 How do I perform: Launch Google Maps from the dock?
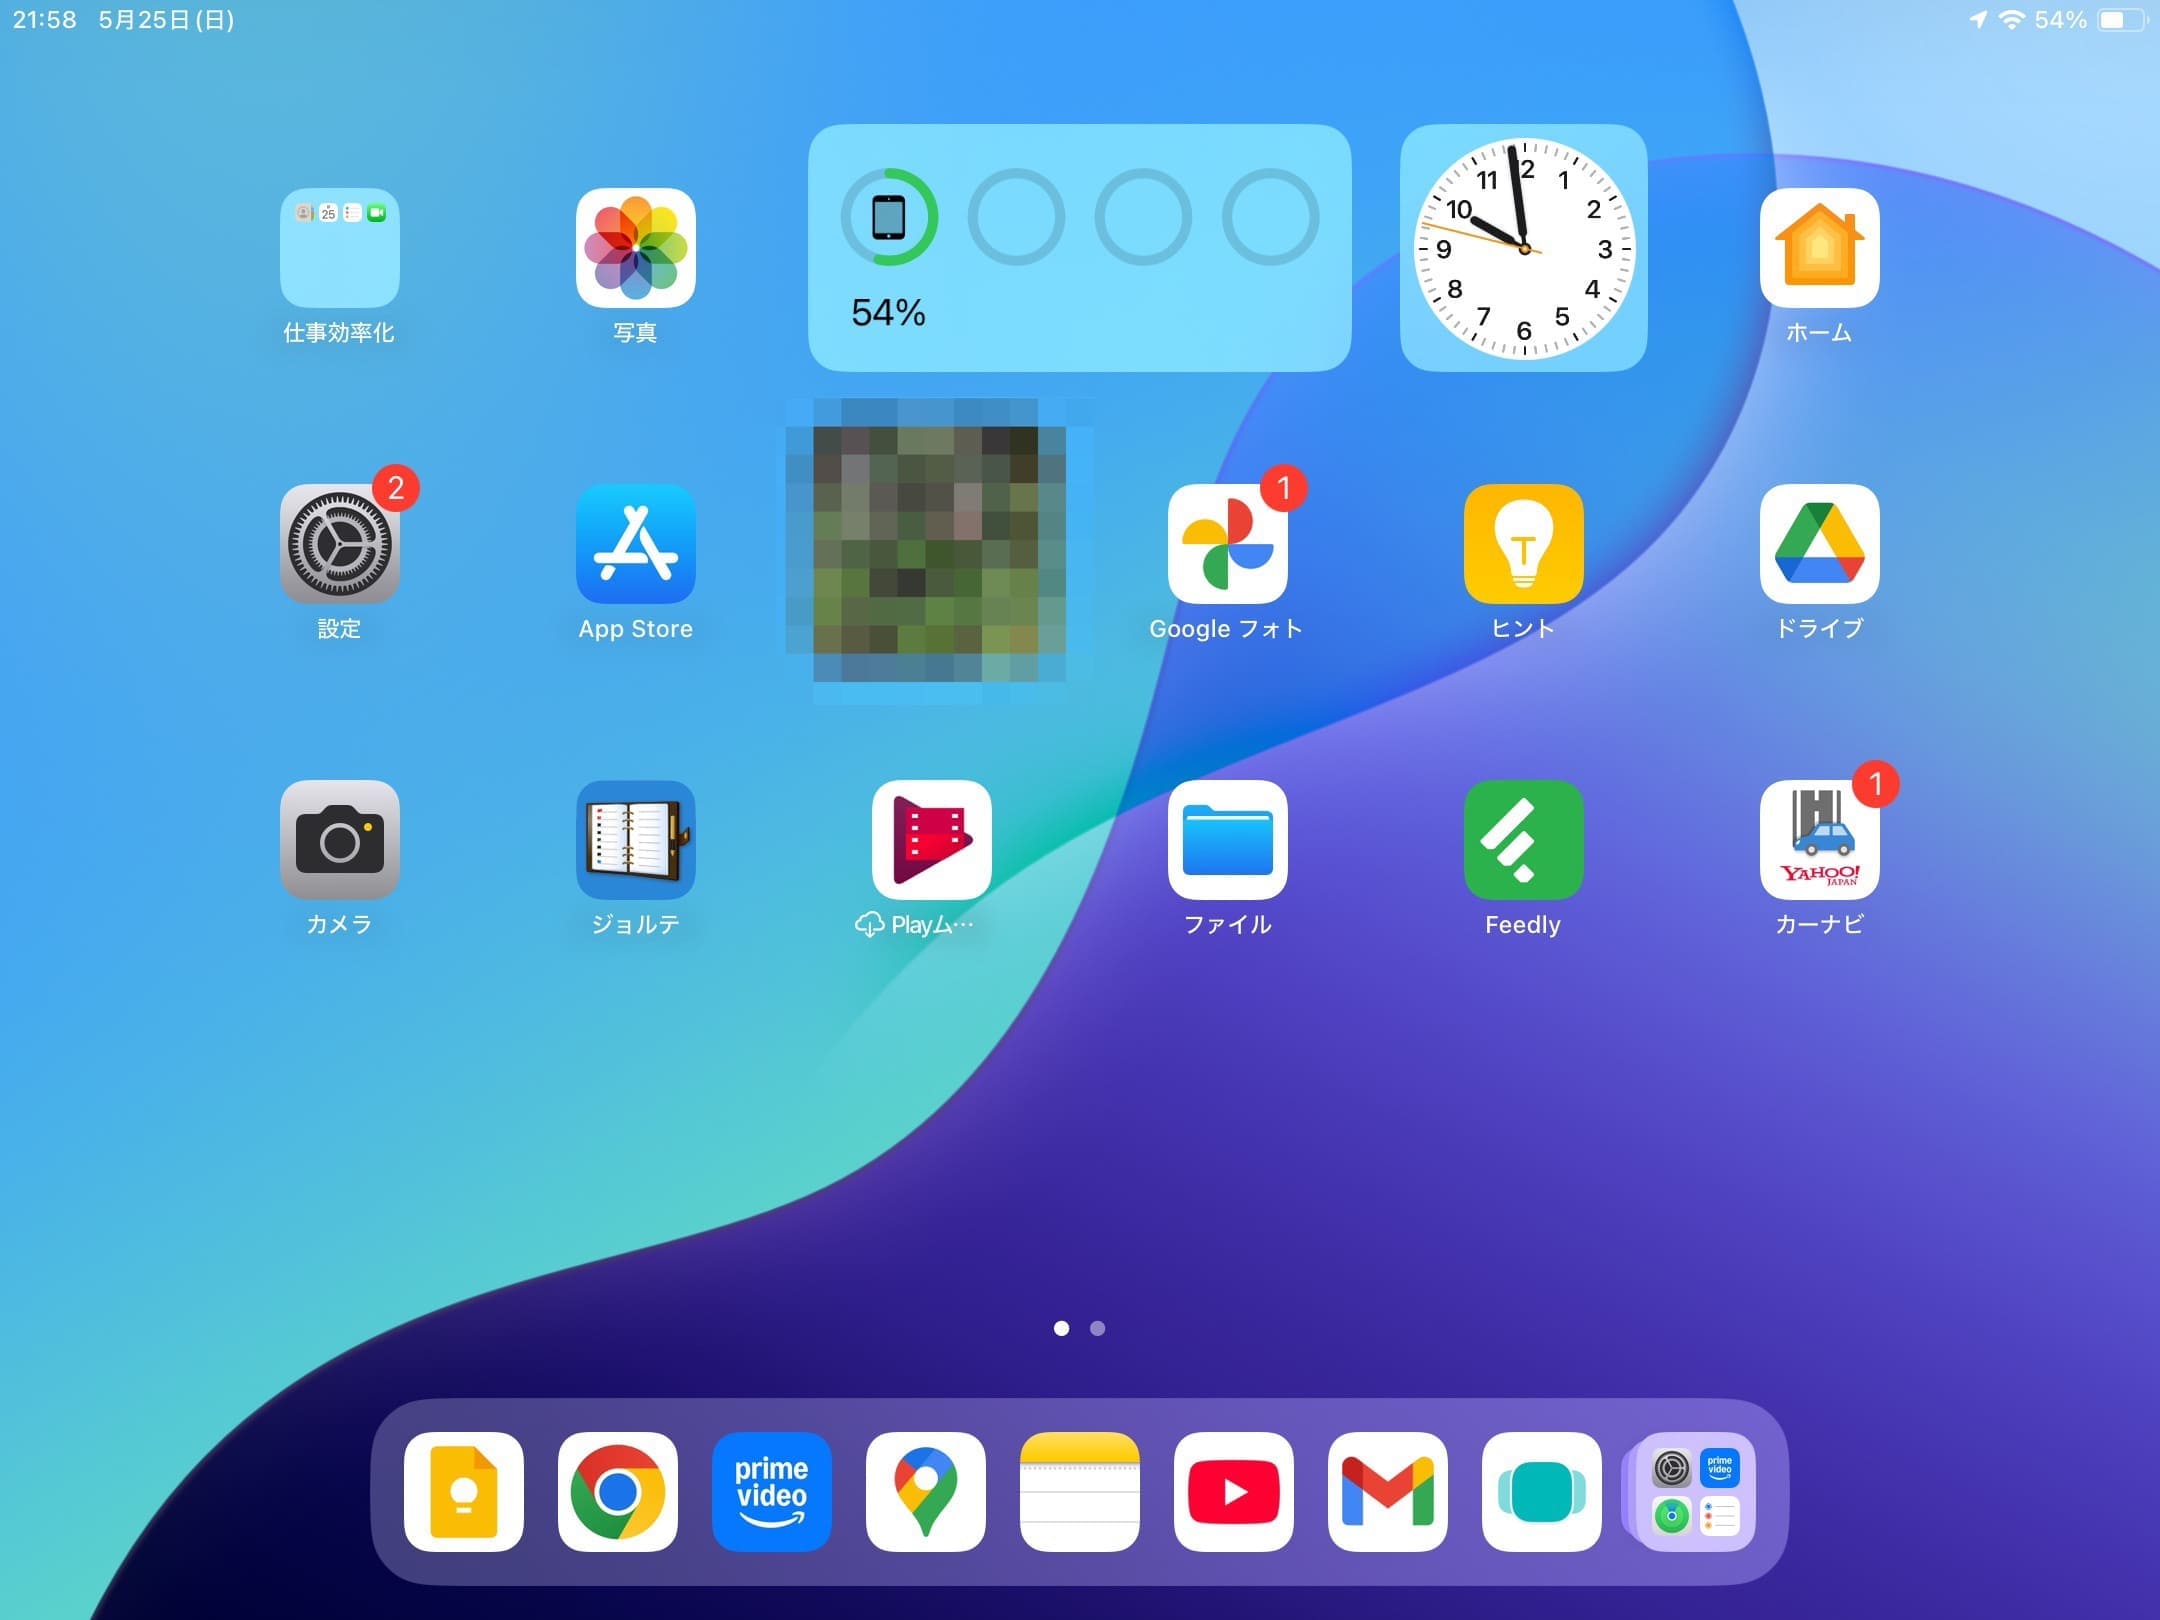tap(926, 1492)
